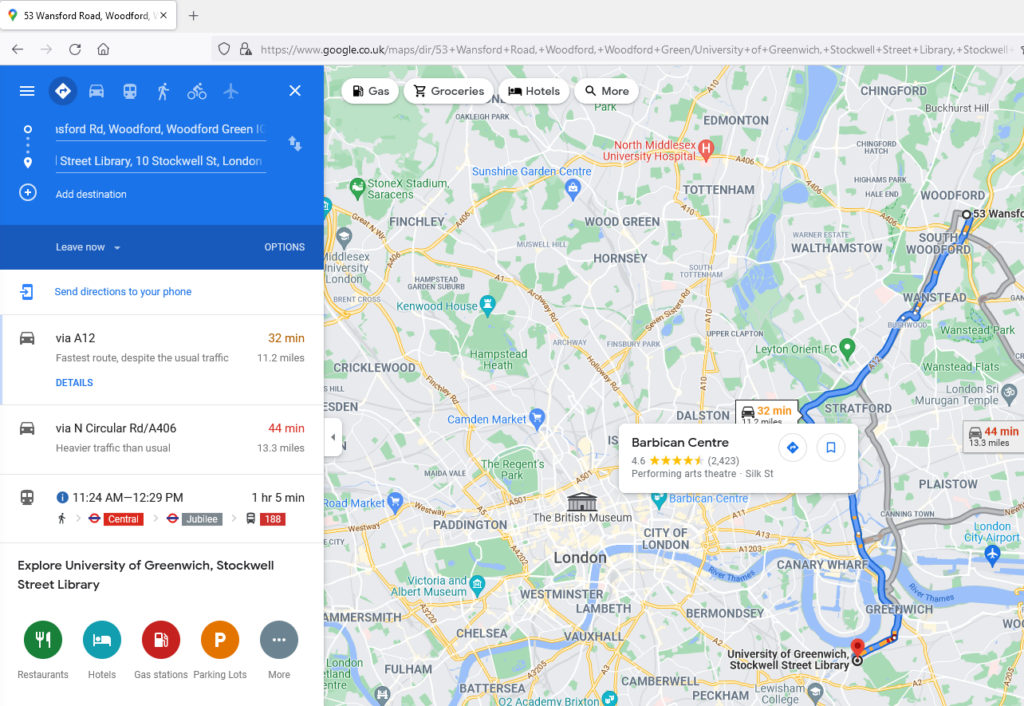
Task: Search for Hotels on the map
Action: coord(534,91)
